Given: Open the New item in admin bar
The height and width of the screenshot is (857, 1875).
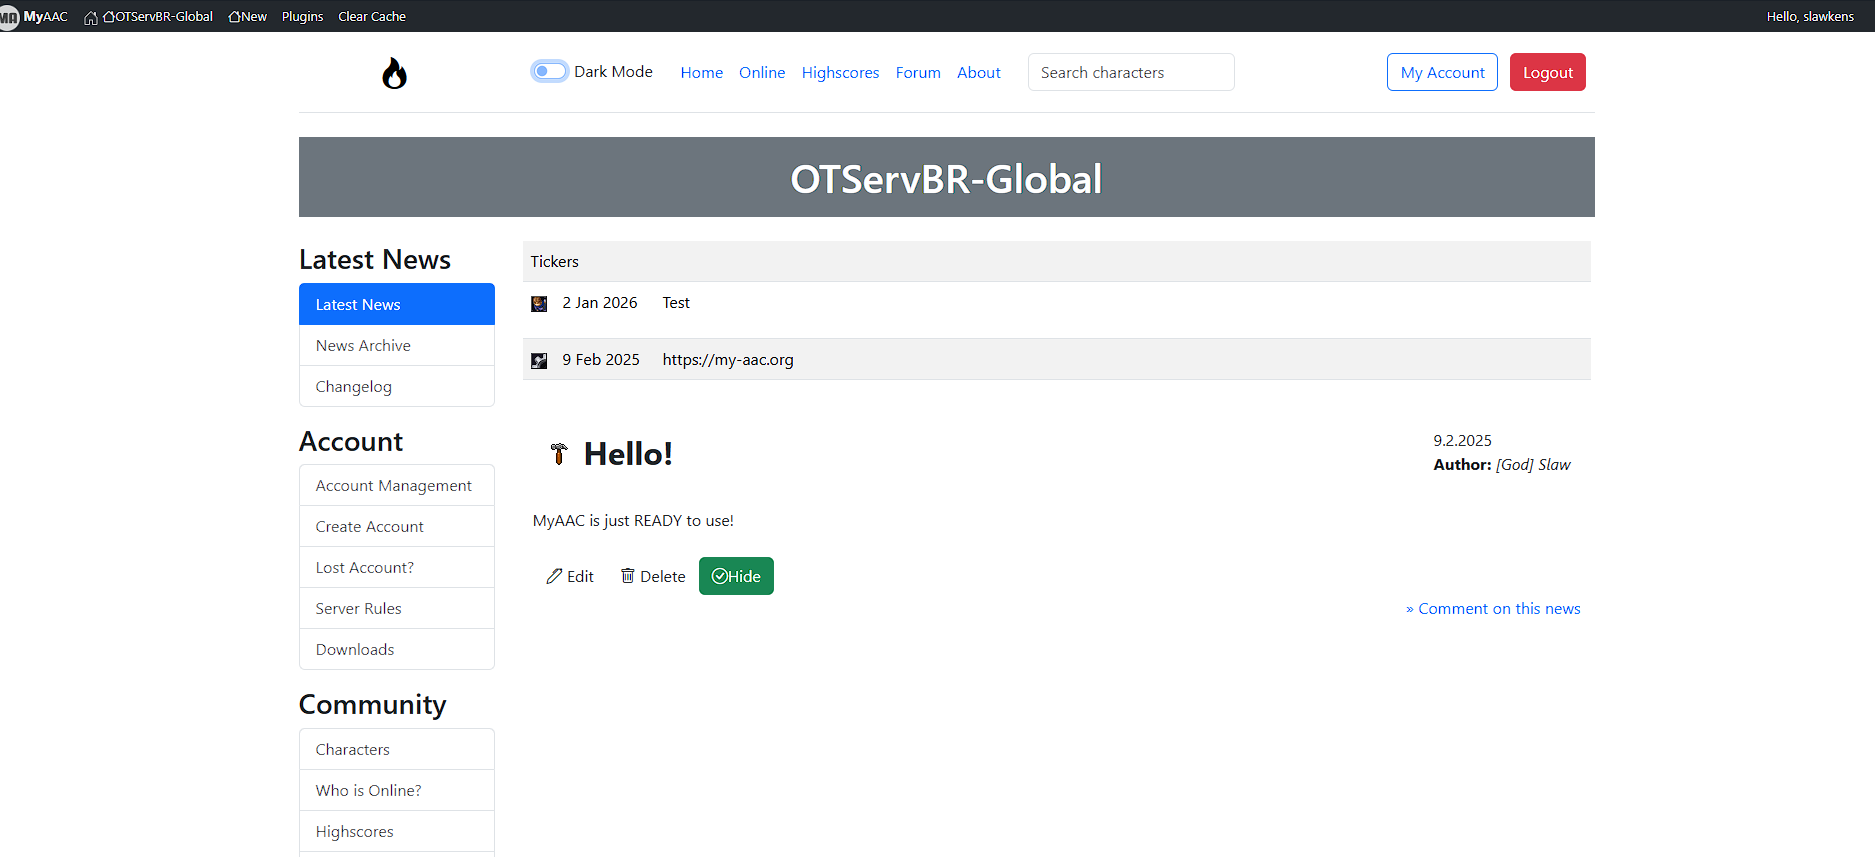Looking at the screenshot, I should tap(248, 17).
